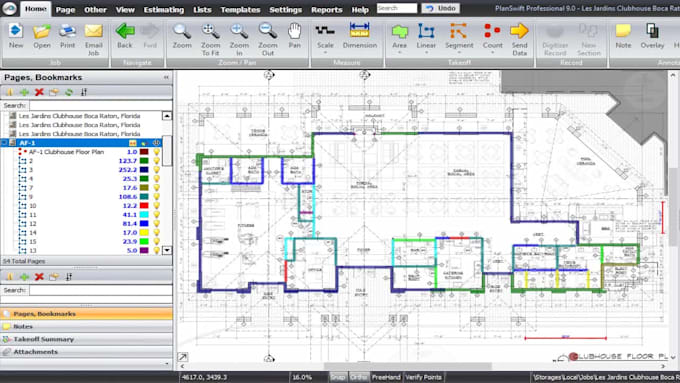Toggle lightbulb for AF-1 Clubhouse Floor Plan
This screenshot has height=383, width=680.
157,152
